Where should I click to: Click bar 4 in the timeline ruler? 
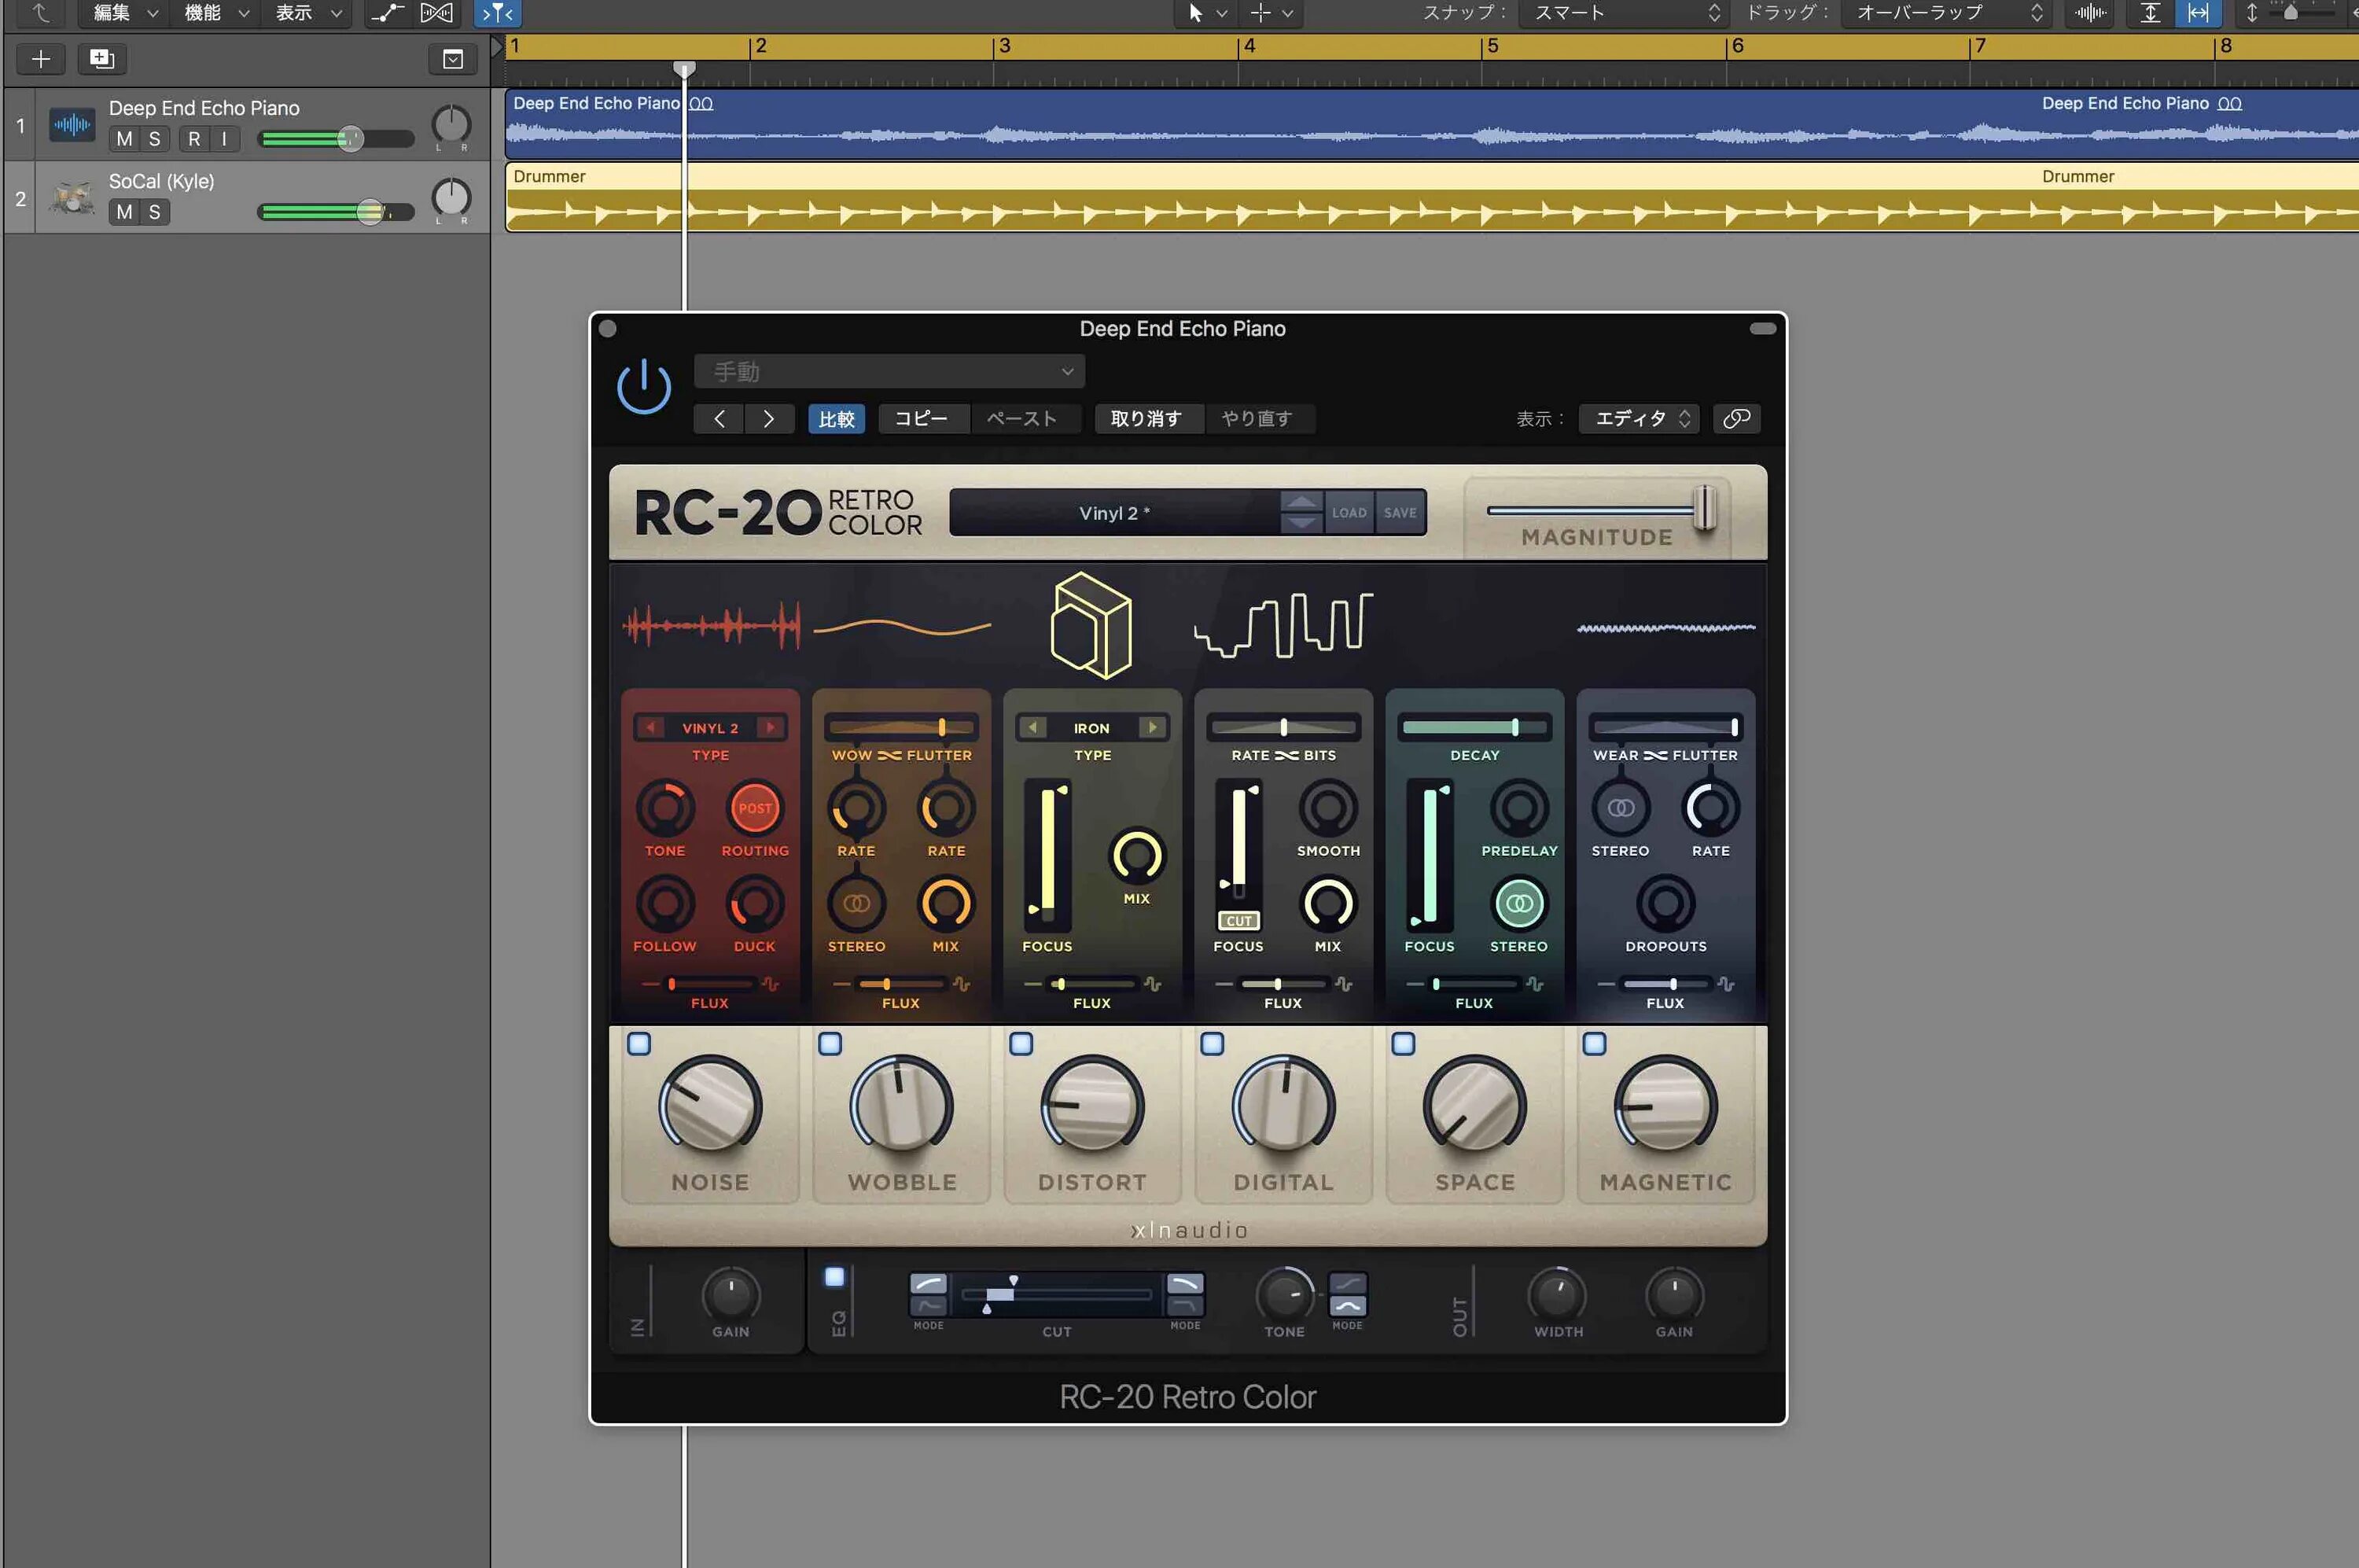(1248, 46)
